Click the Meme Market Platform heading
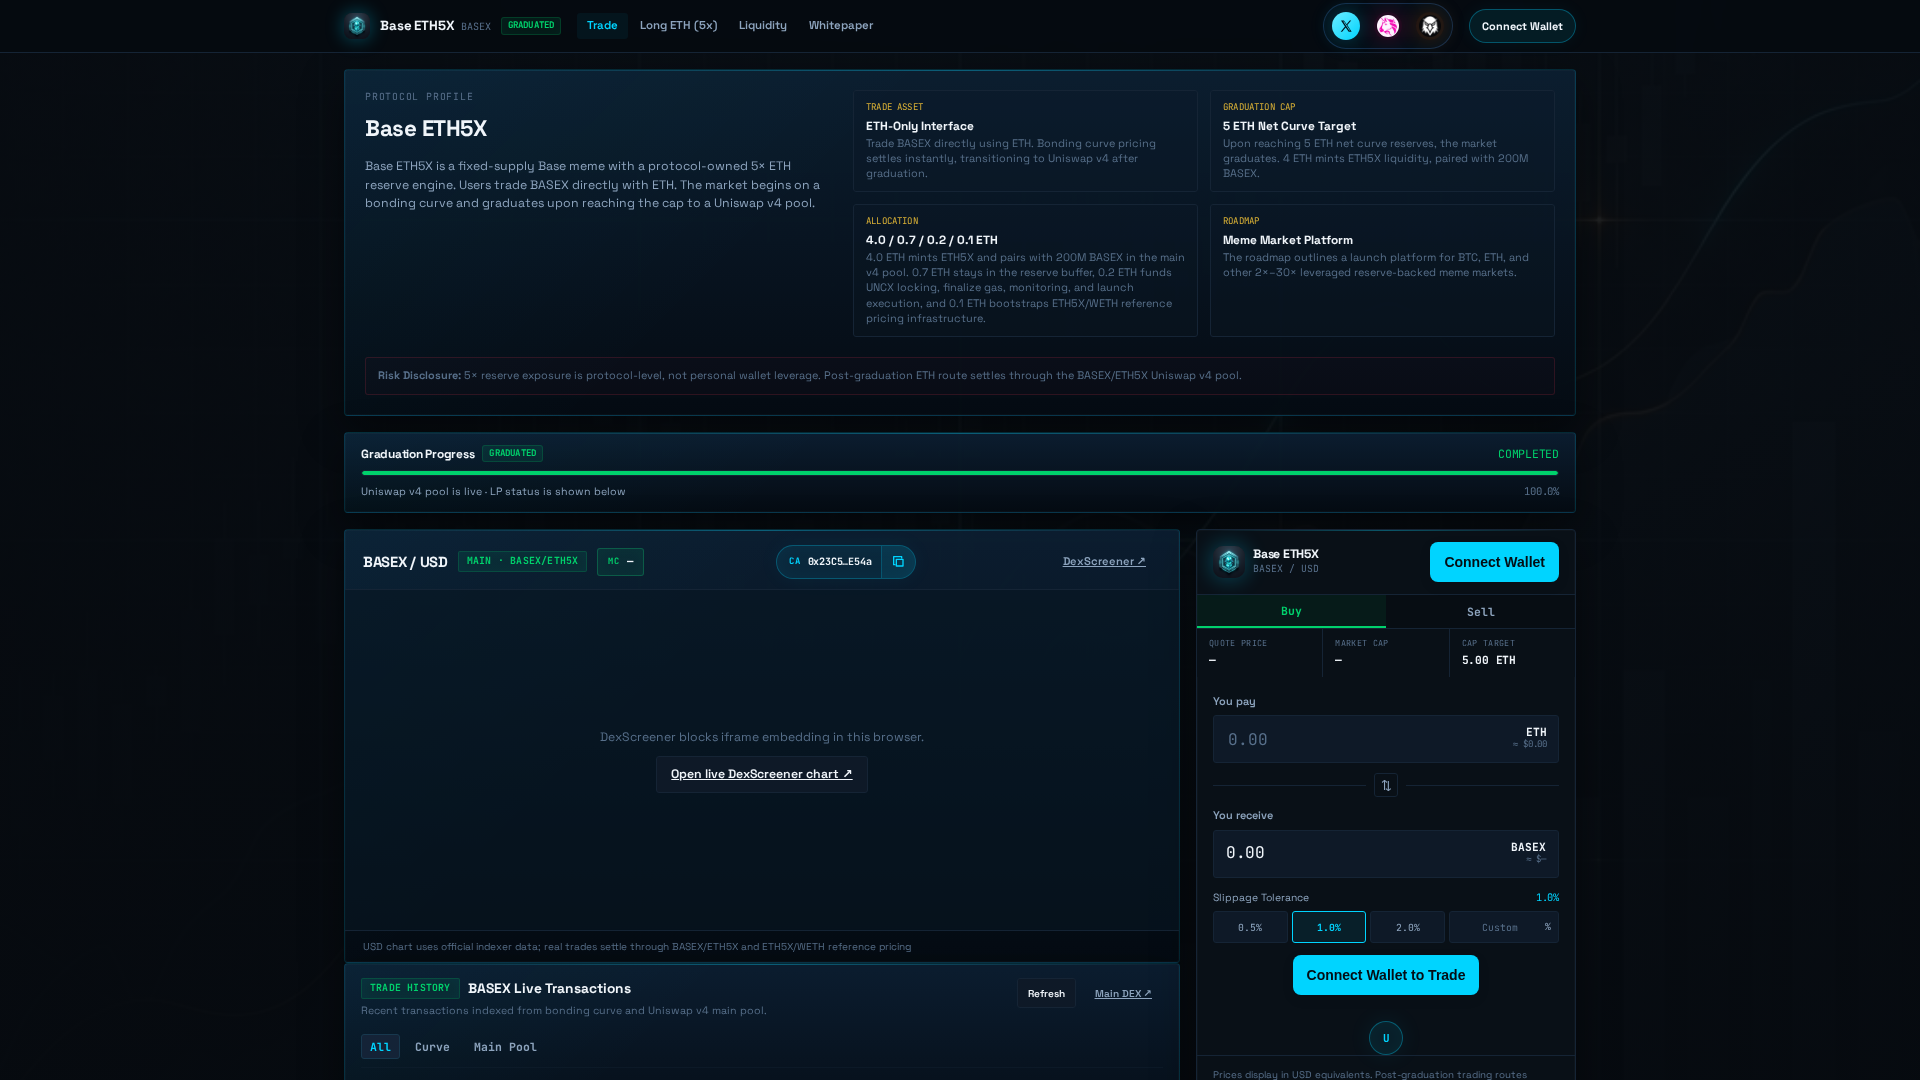Viewport: 1920px width, 1080px height. point(1288,240)
